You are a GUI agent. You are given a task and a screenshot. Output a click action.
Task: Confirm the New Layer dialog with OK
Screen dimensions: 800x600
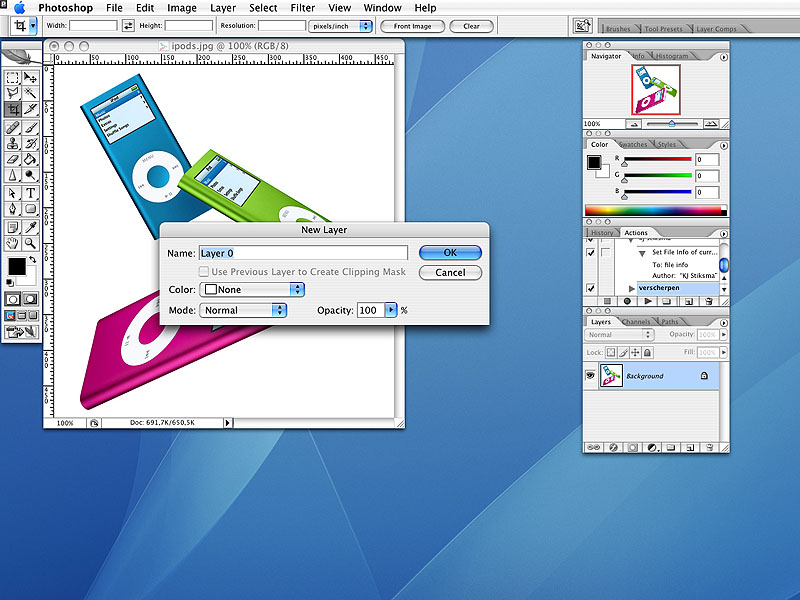pyautogui.click(x=450, y=253)
